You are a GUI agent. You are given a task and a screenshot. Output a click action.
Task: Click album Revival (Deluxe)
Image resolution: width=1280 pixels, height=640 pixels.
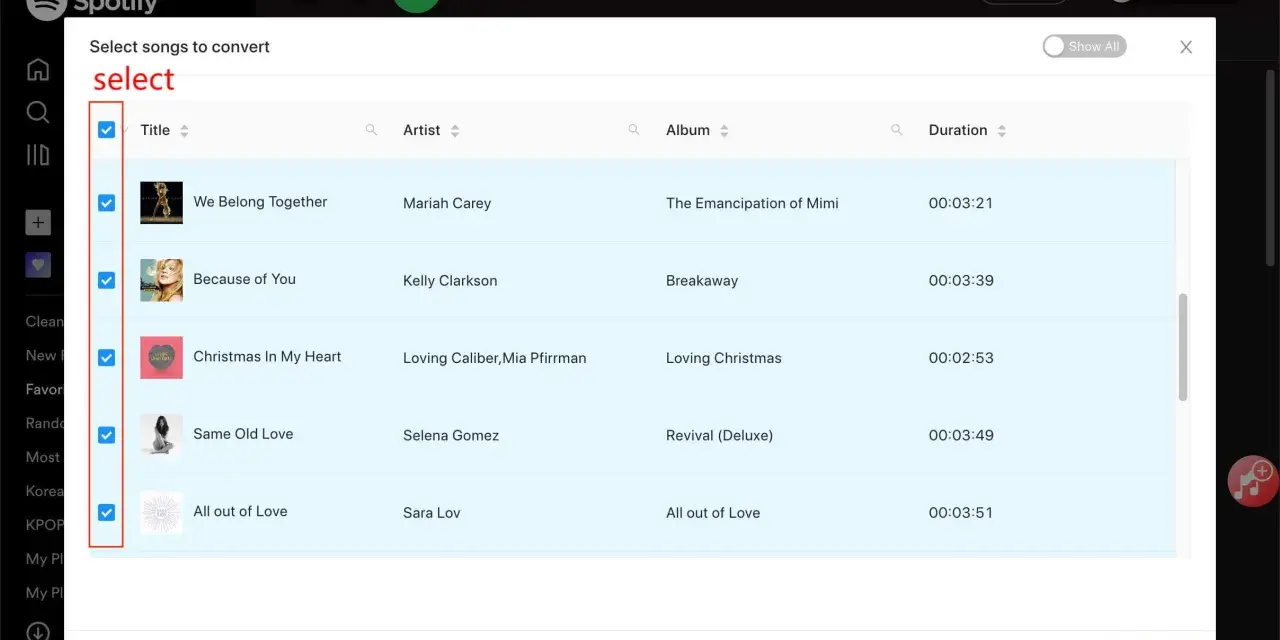[719, 435]
